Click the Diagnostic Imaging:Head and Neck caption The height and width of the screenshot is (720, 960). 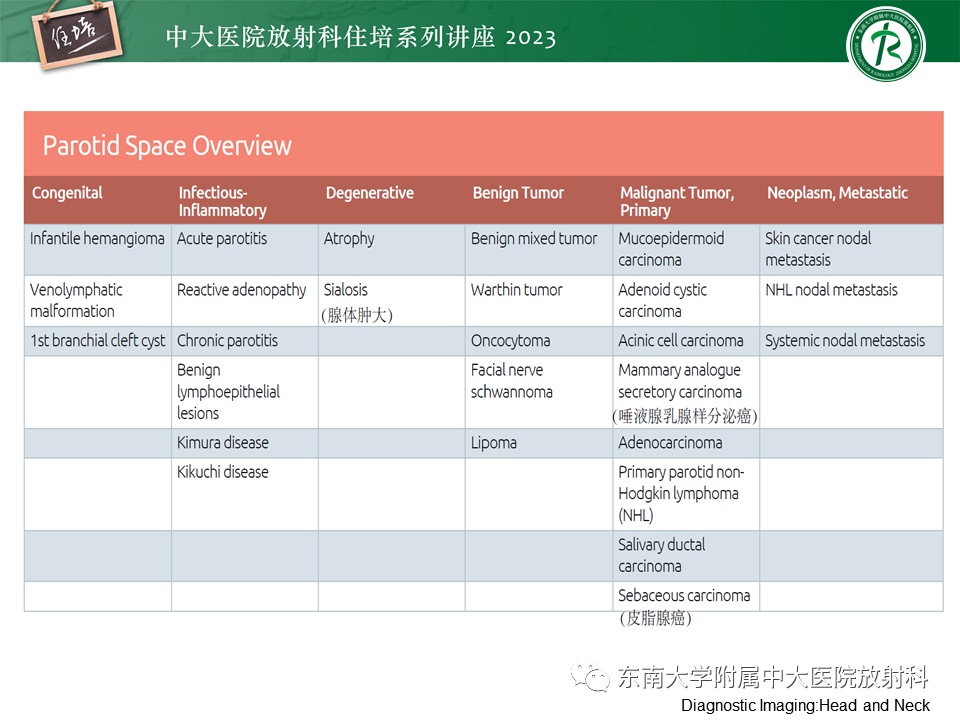coord(805,705)
